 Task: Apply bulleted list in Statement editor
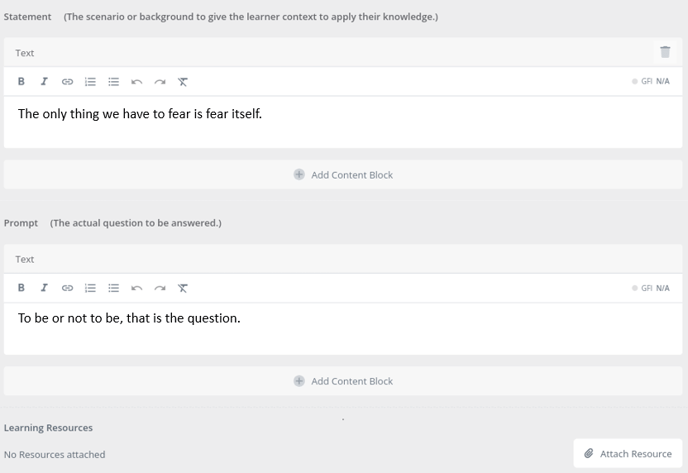[x=113, y=82]
